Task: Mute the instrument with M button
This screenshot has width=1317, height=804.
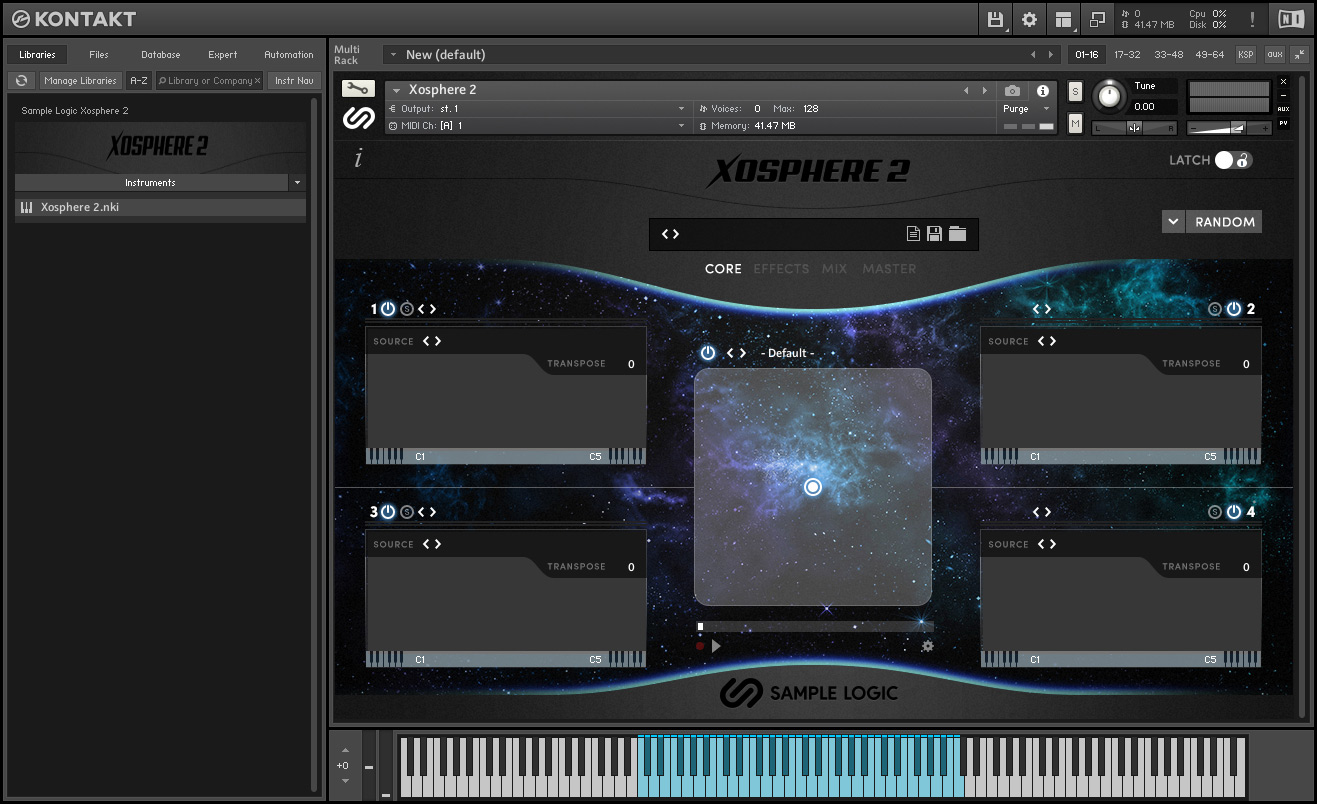Action: [x=1075, y=123]
